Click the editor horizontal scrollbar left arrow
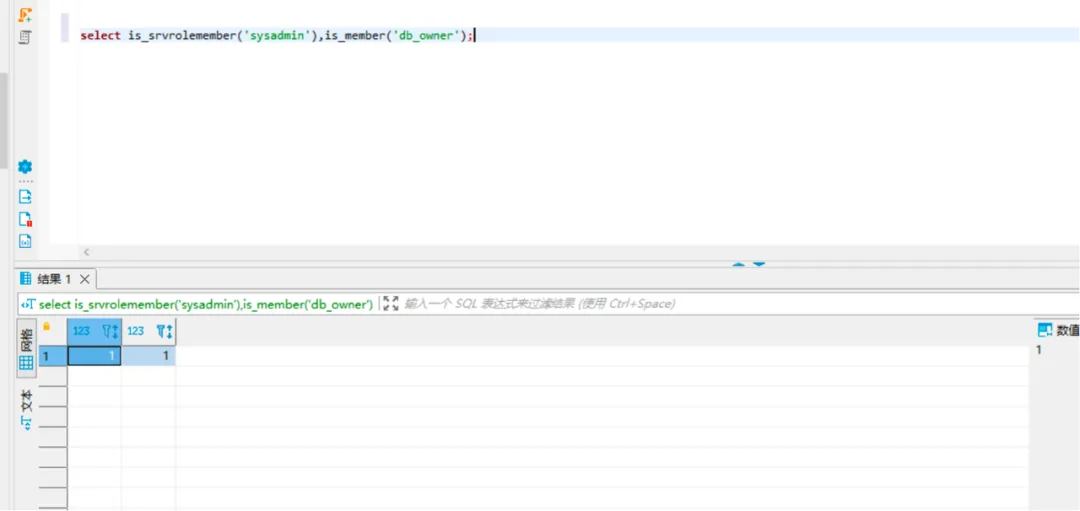 [x=86, y=253]
